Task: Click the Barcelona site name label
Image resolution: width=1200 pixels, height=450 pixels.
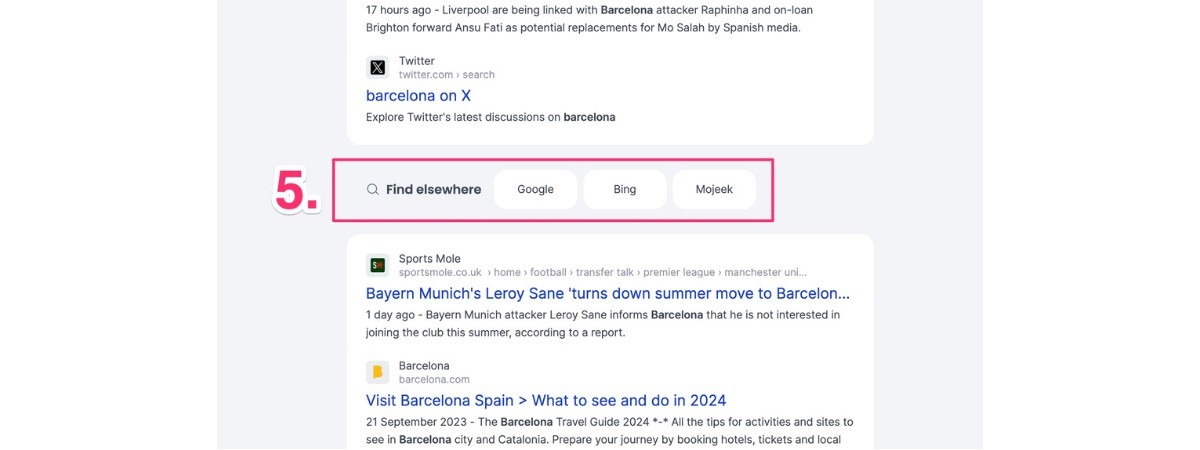Action: (x=424, y=366)
